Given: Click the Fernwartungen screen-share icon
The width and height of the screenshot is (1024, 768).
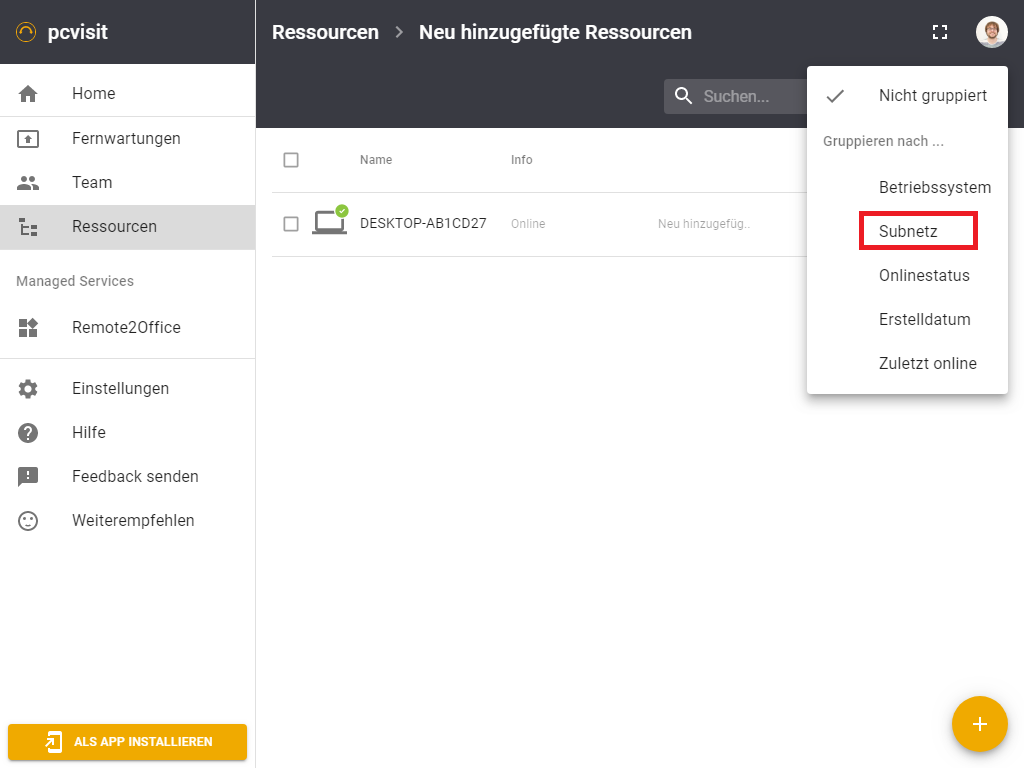Looking at the screenshot, I should [x=28, y=139].
